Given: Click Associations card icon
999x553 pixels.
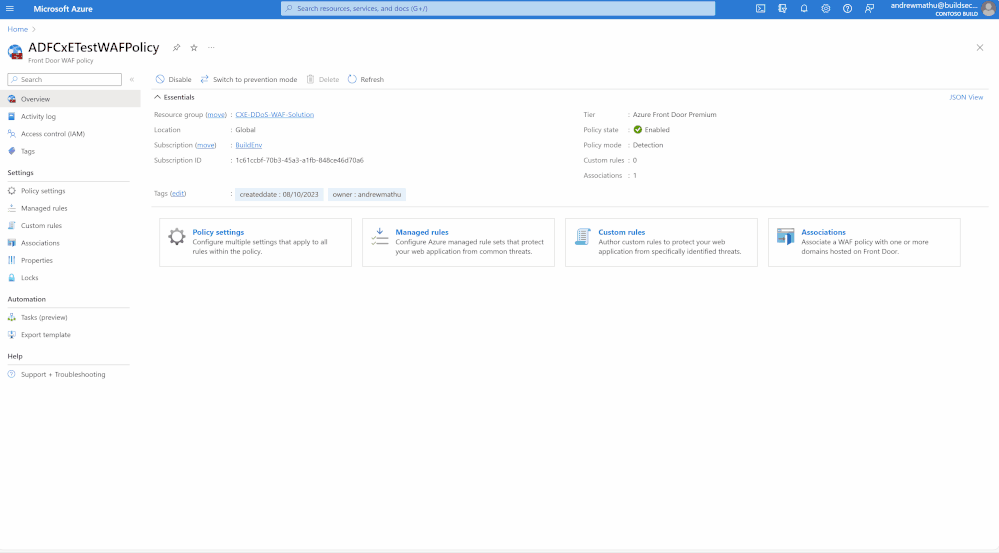Looking at the screenshot, I should 786,236.
